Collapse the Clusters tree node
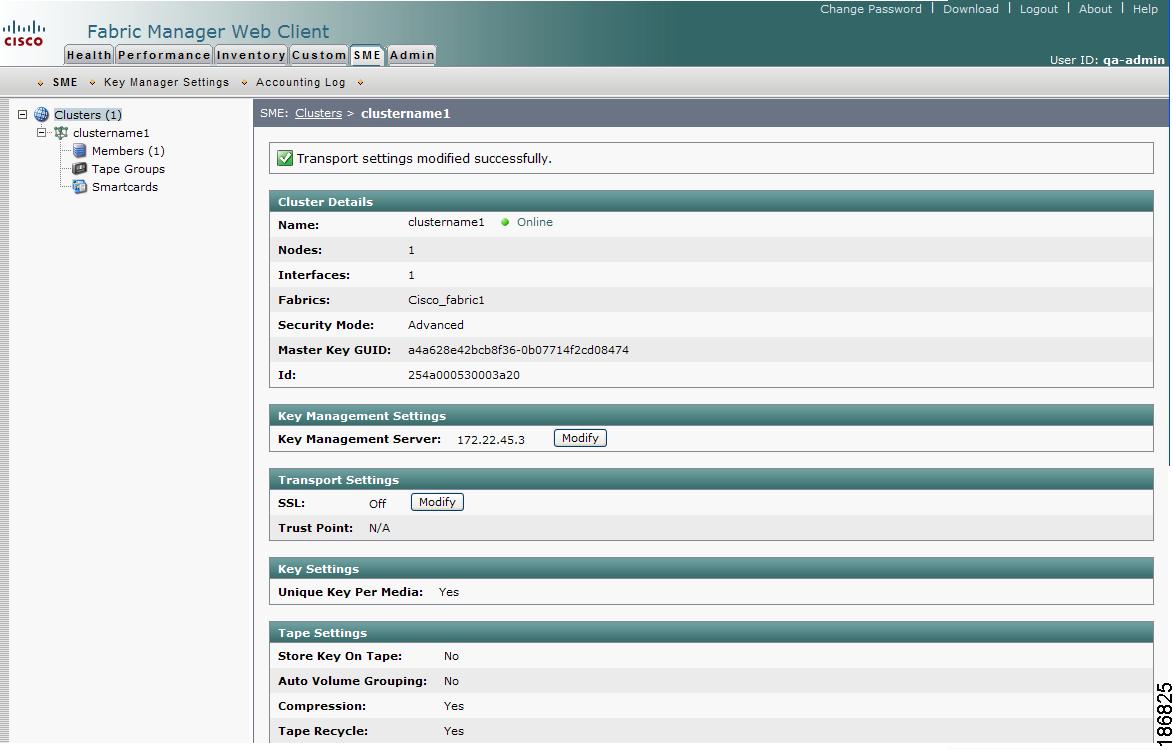The image size is (1173, 750). (x=22, y=114)
